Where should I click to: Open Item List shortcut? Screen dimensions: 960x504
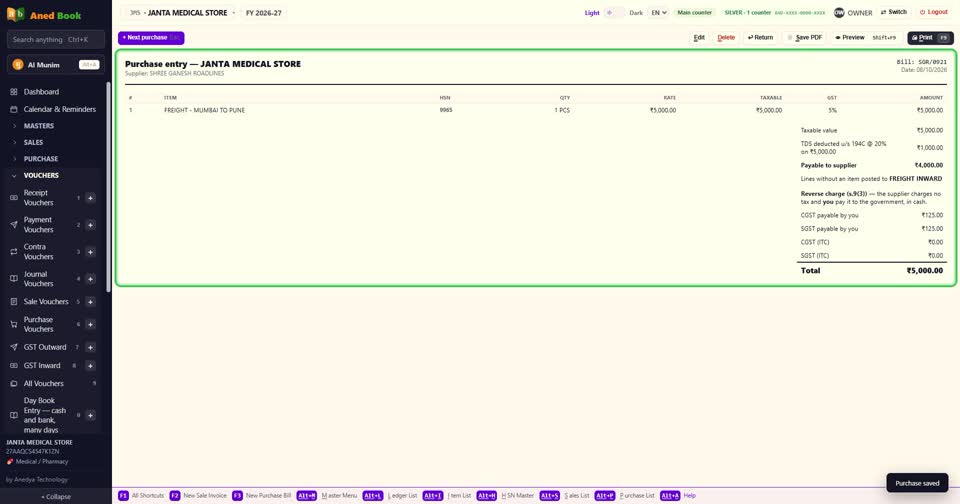click(447, 495)
